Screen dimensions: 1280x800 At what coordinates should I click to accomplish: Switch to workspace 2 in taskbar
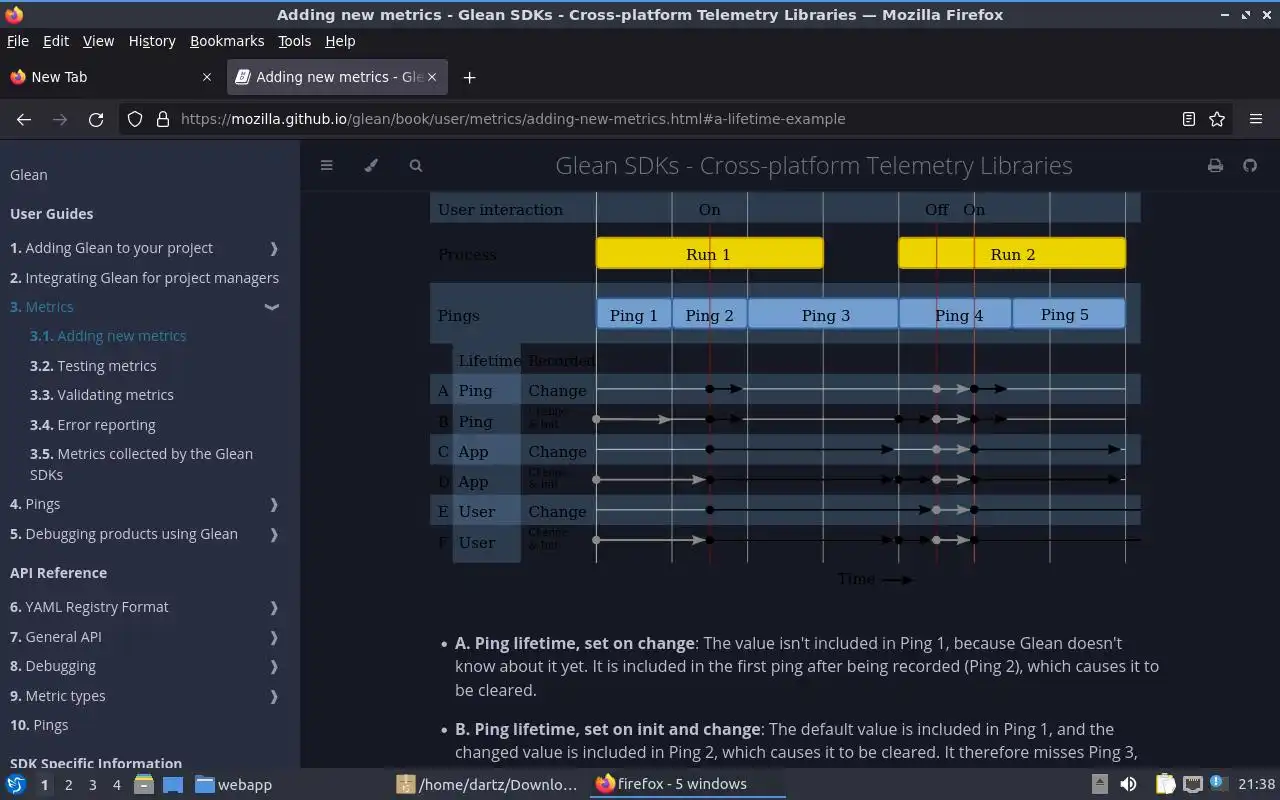(x=68, y=784)
